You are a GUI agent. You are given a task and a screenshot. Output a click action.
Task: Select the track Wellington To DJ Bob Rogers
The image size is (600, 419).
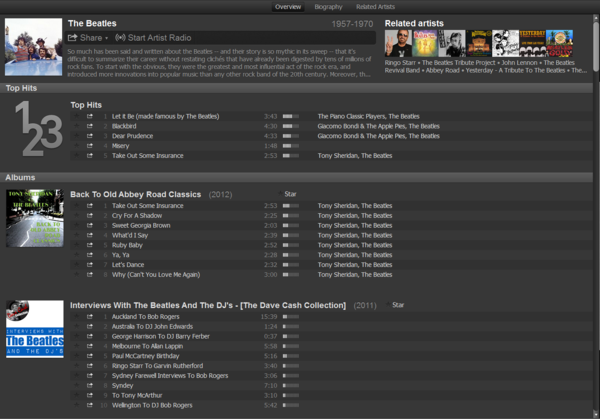[331, 405]
